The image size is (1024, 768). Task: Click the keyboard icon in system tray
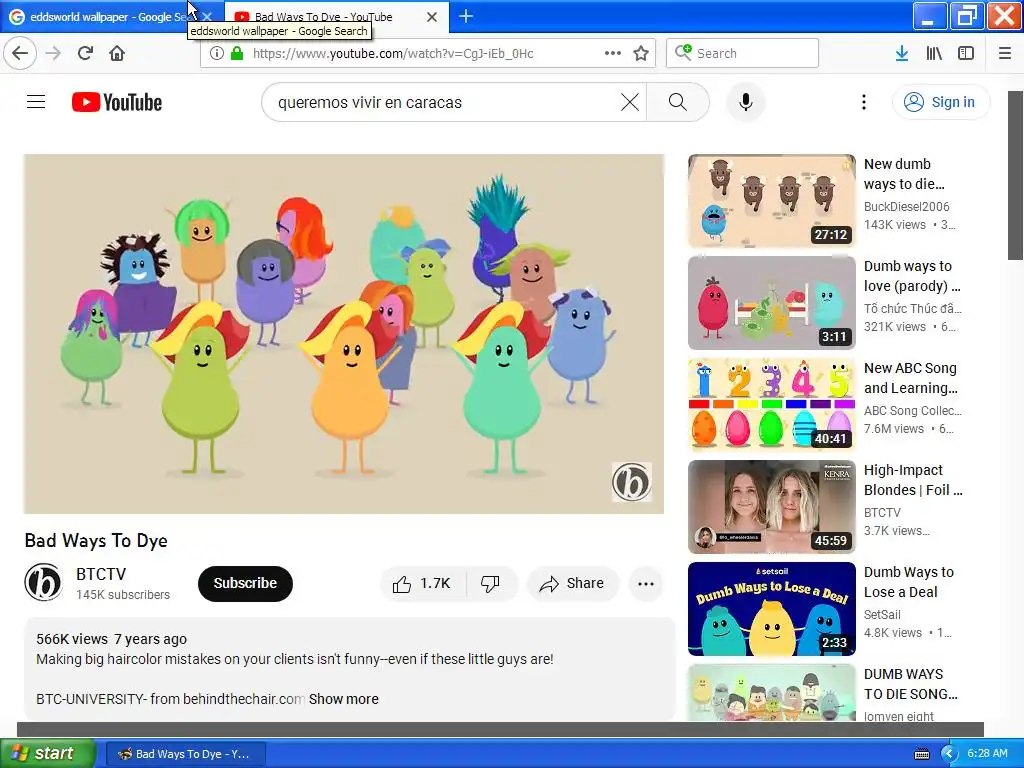pos(921,754)
